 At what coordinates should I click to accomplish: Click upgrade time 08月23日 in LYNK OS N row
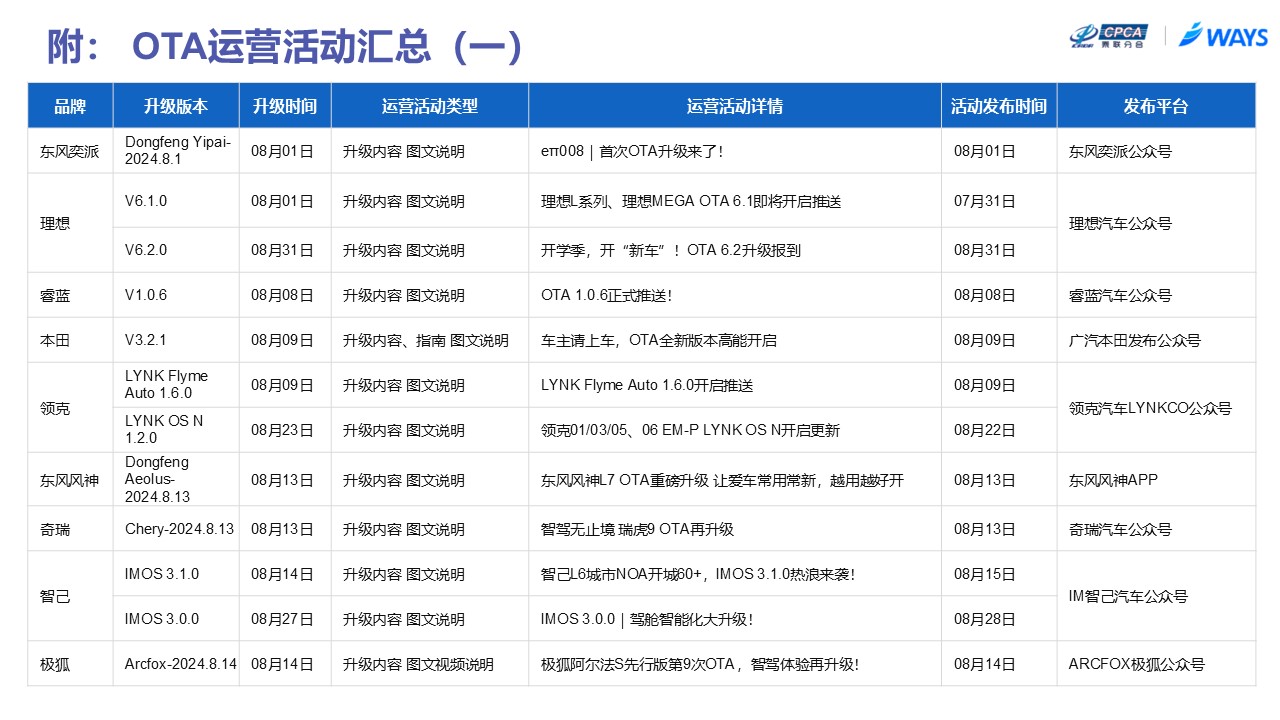coord(282,431)
